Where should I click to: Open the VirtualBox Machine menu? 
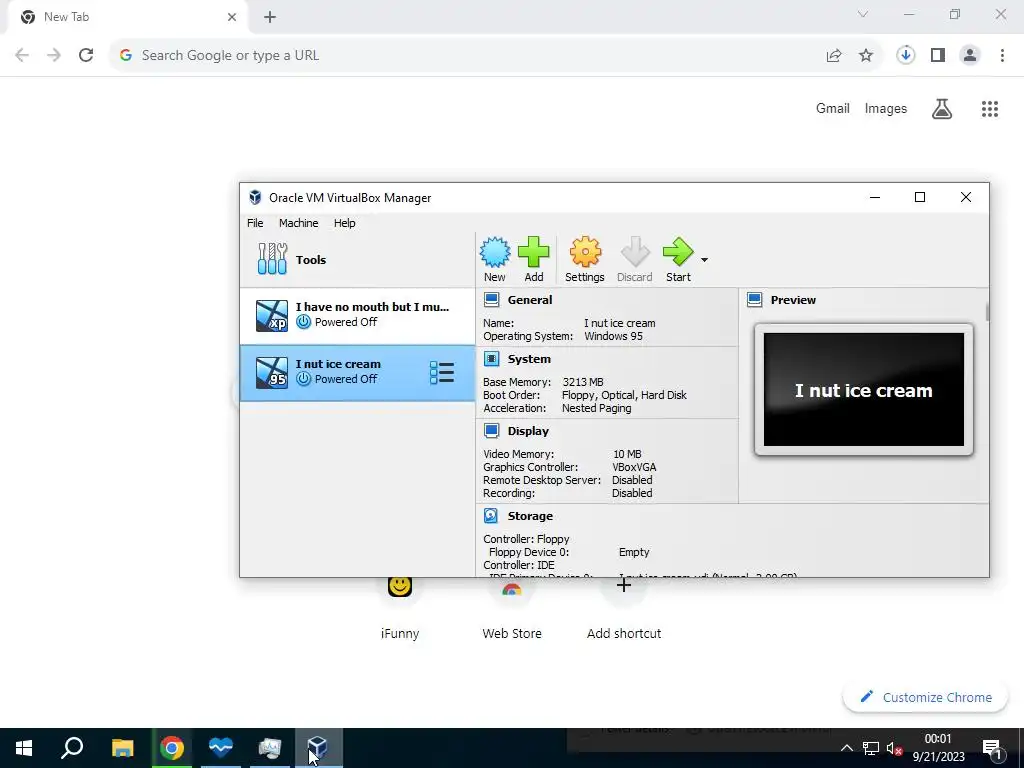(x=298, y=223)
